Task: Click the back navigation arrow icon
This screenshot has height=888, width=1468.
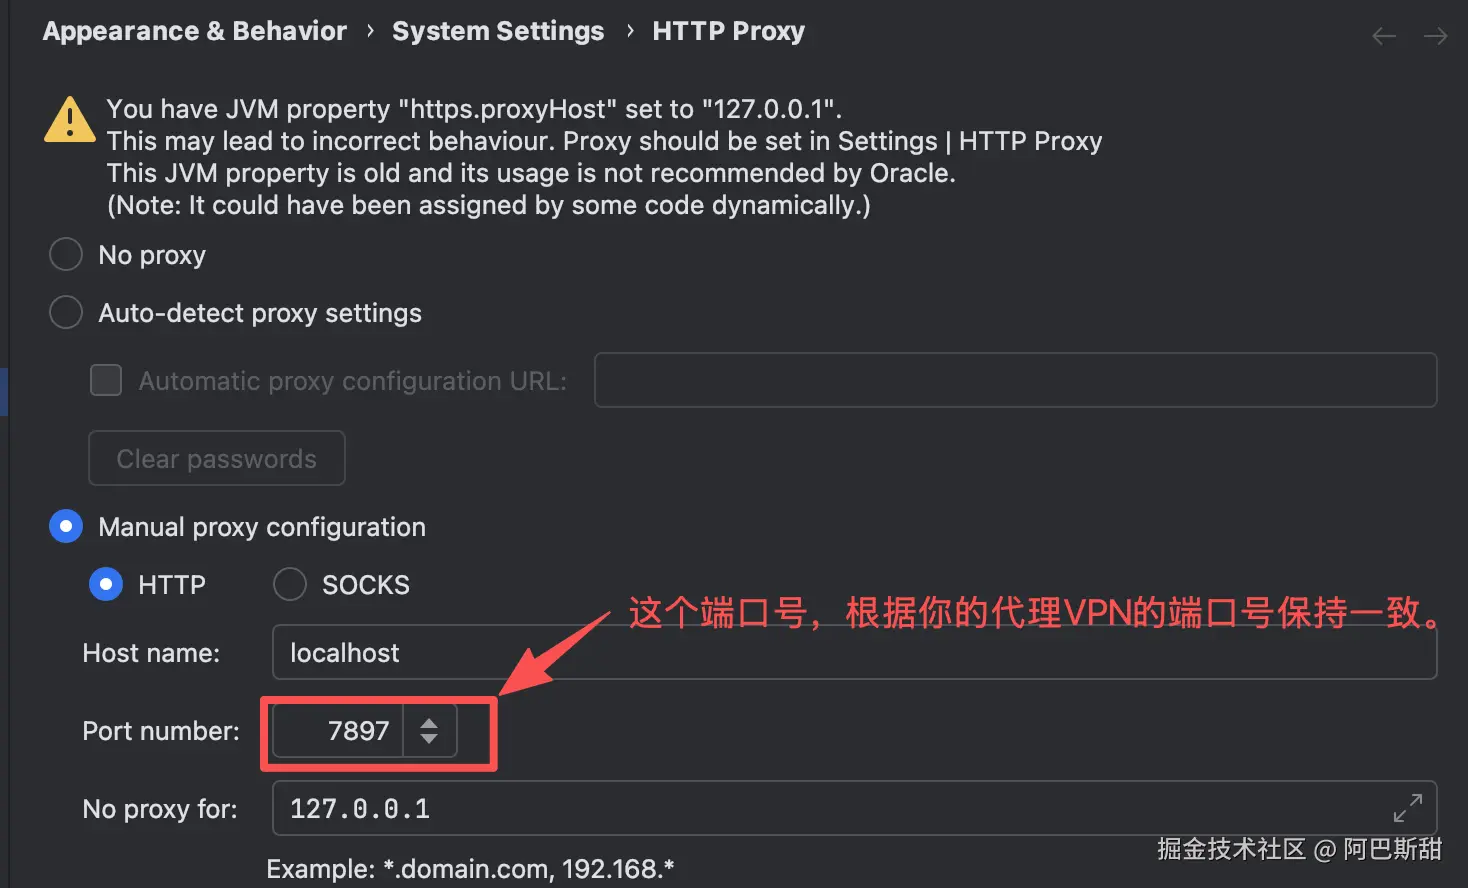Action: 1383,37
